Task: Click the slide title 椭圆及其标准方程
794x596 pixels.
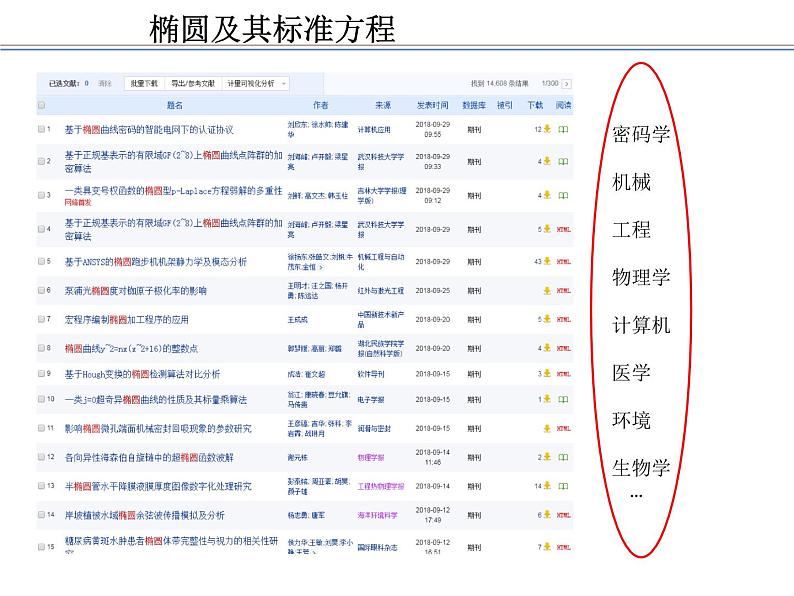Action: [272, 29]
